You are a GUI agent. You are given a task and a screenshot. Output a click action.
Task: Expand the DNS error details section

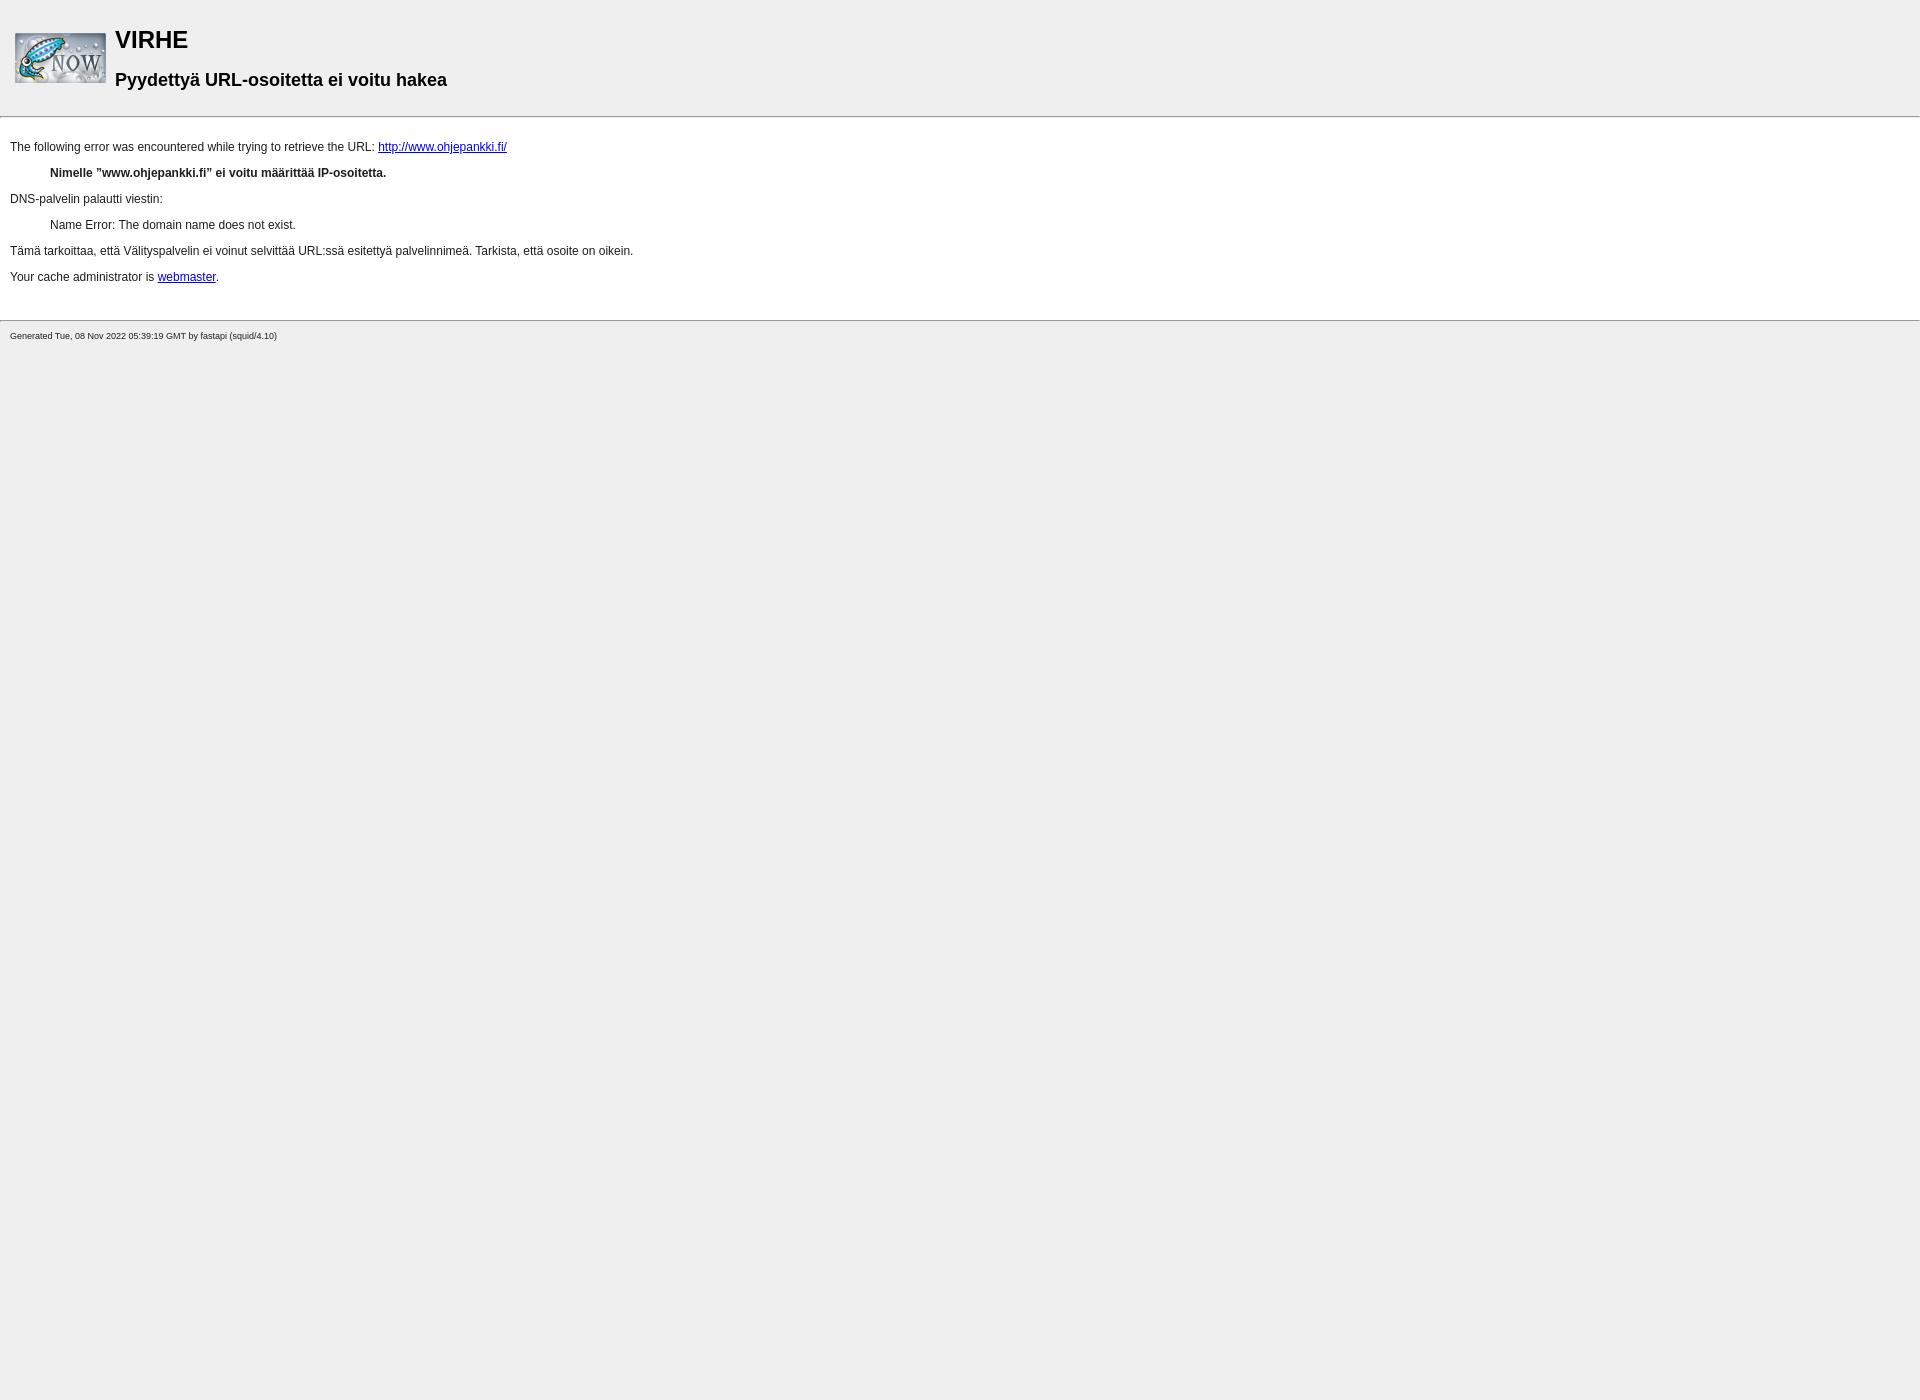tap(85, 198)
